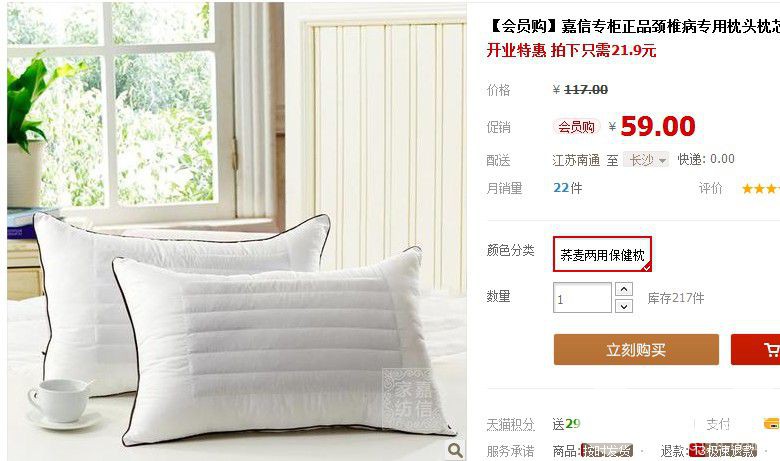Click the 按时发货 service badge
The image size is (780, 461).
tap(607, 451)
